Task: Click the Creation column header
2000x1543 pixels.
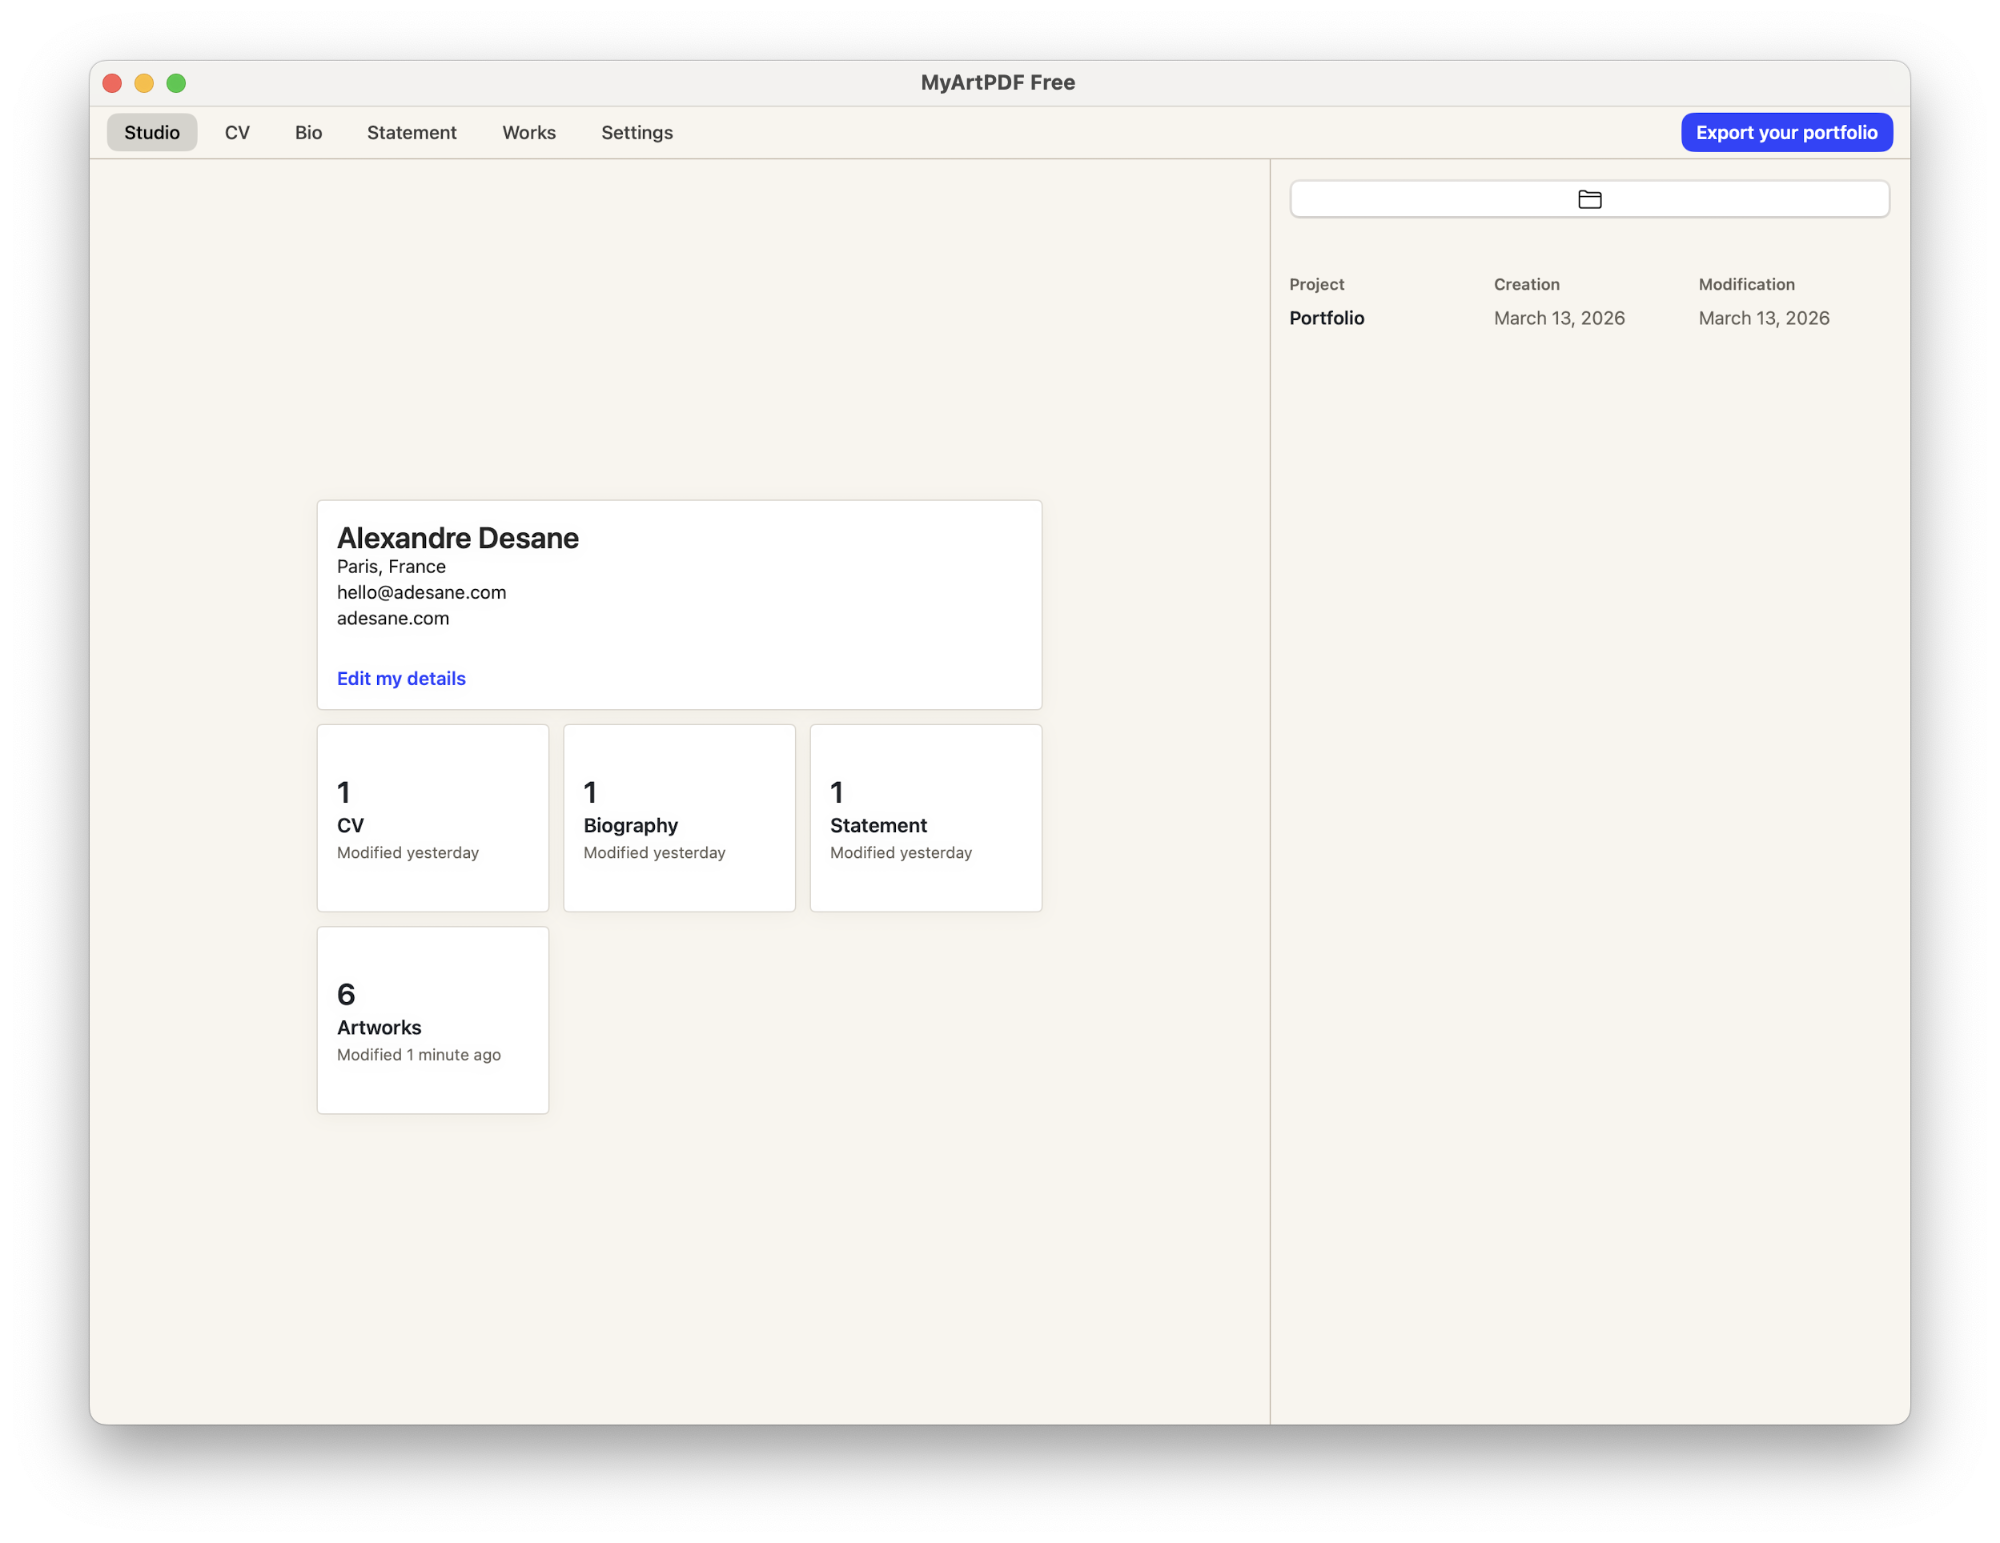Action: tap(1526, 284)
